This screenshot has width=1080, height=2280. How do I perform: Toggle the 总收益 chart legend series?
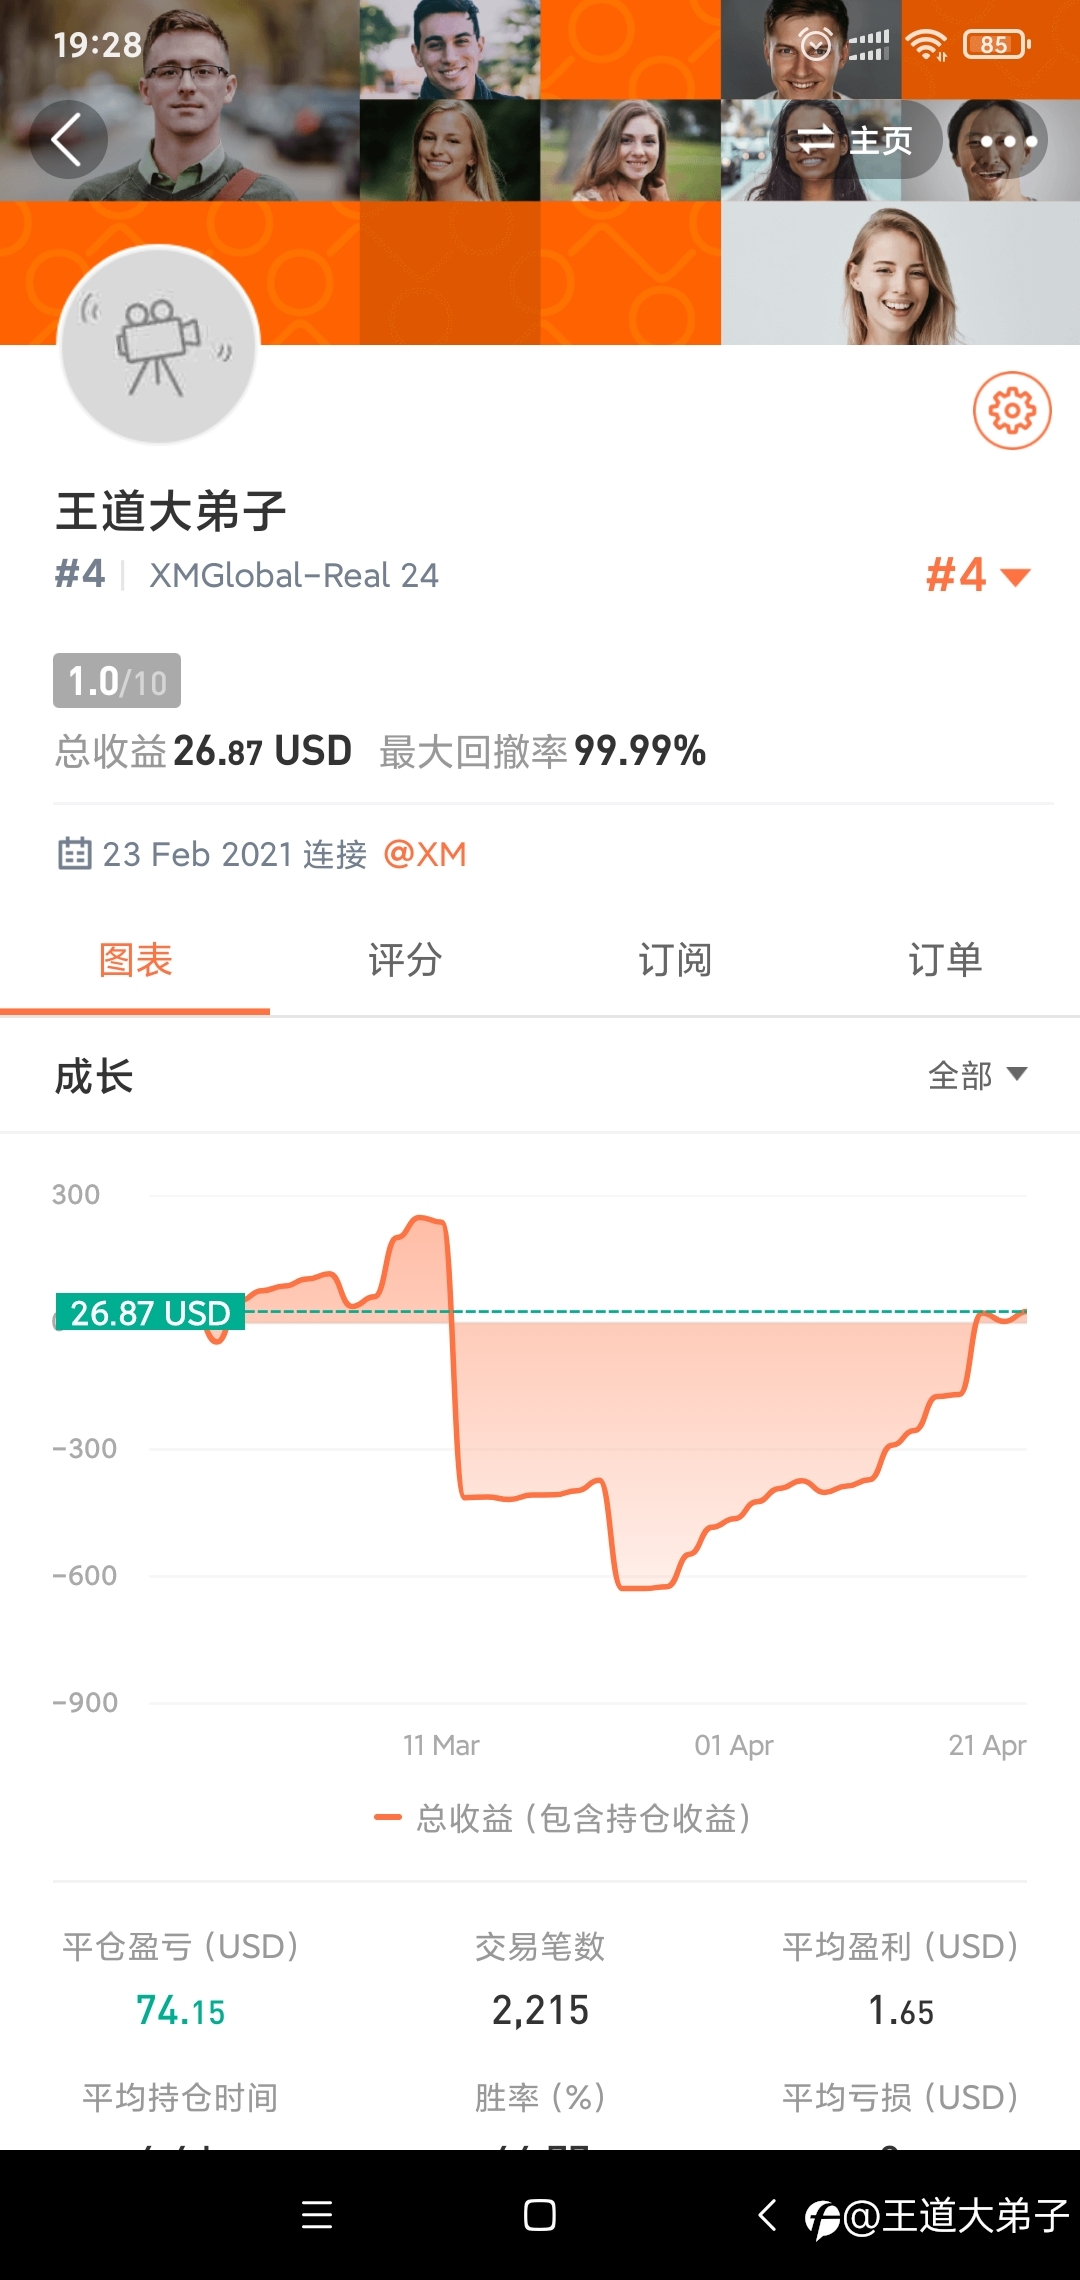[562, 1817]
